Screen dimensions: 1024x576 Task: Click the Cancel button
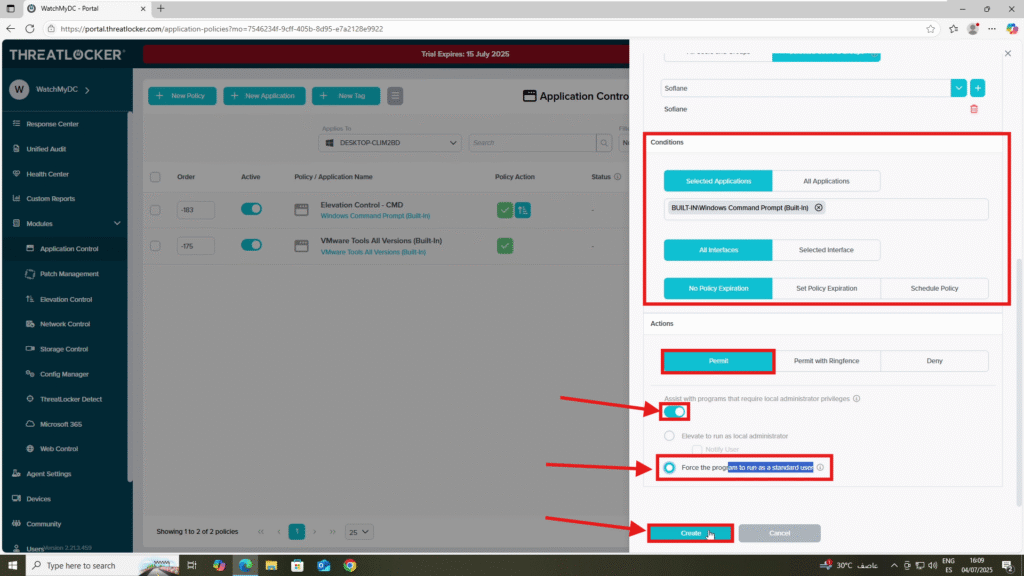(779, 534)
